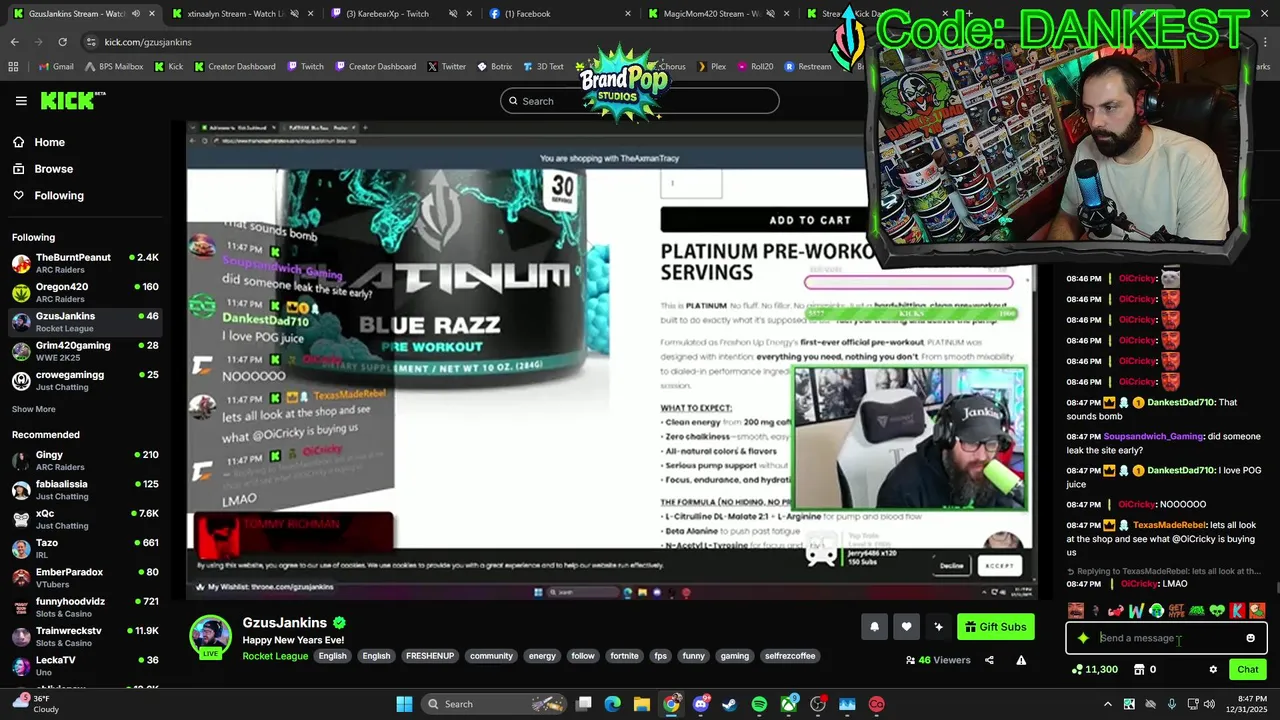Open Steam from the taskbar
Viewport: 1280px width, 720px height.
click(730, 704)
